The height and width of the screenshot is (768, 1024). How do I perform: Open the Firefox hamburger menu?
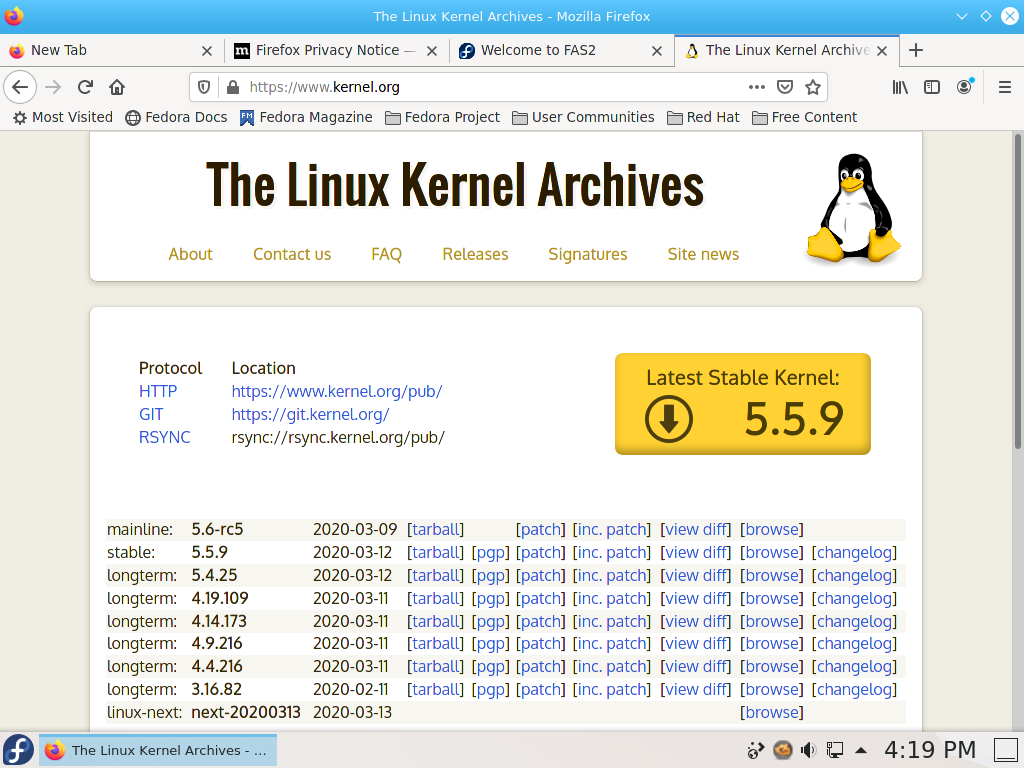pyautogui.click(x=1005, y=87)
